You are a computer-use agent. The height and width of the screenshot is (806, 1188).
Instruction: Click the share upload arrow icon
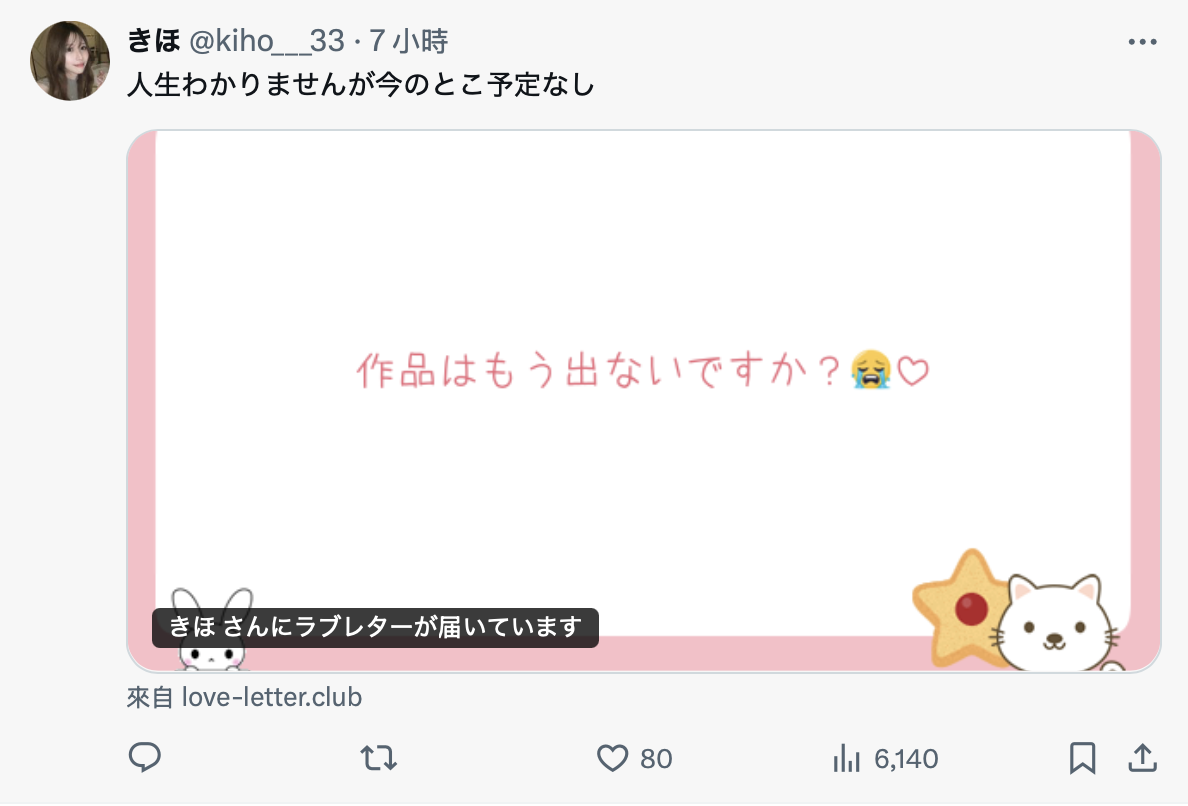pyautogui.click(x=1141, y=758)
